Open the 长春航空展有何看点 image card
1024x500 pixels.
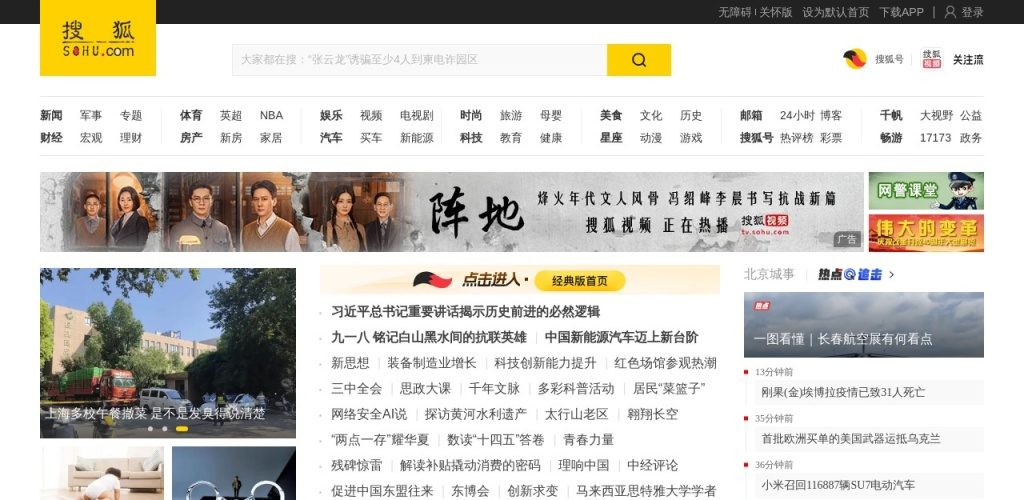point(863,324)
